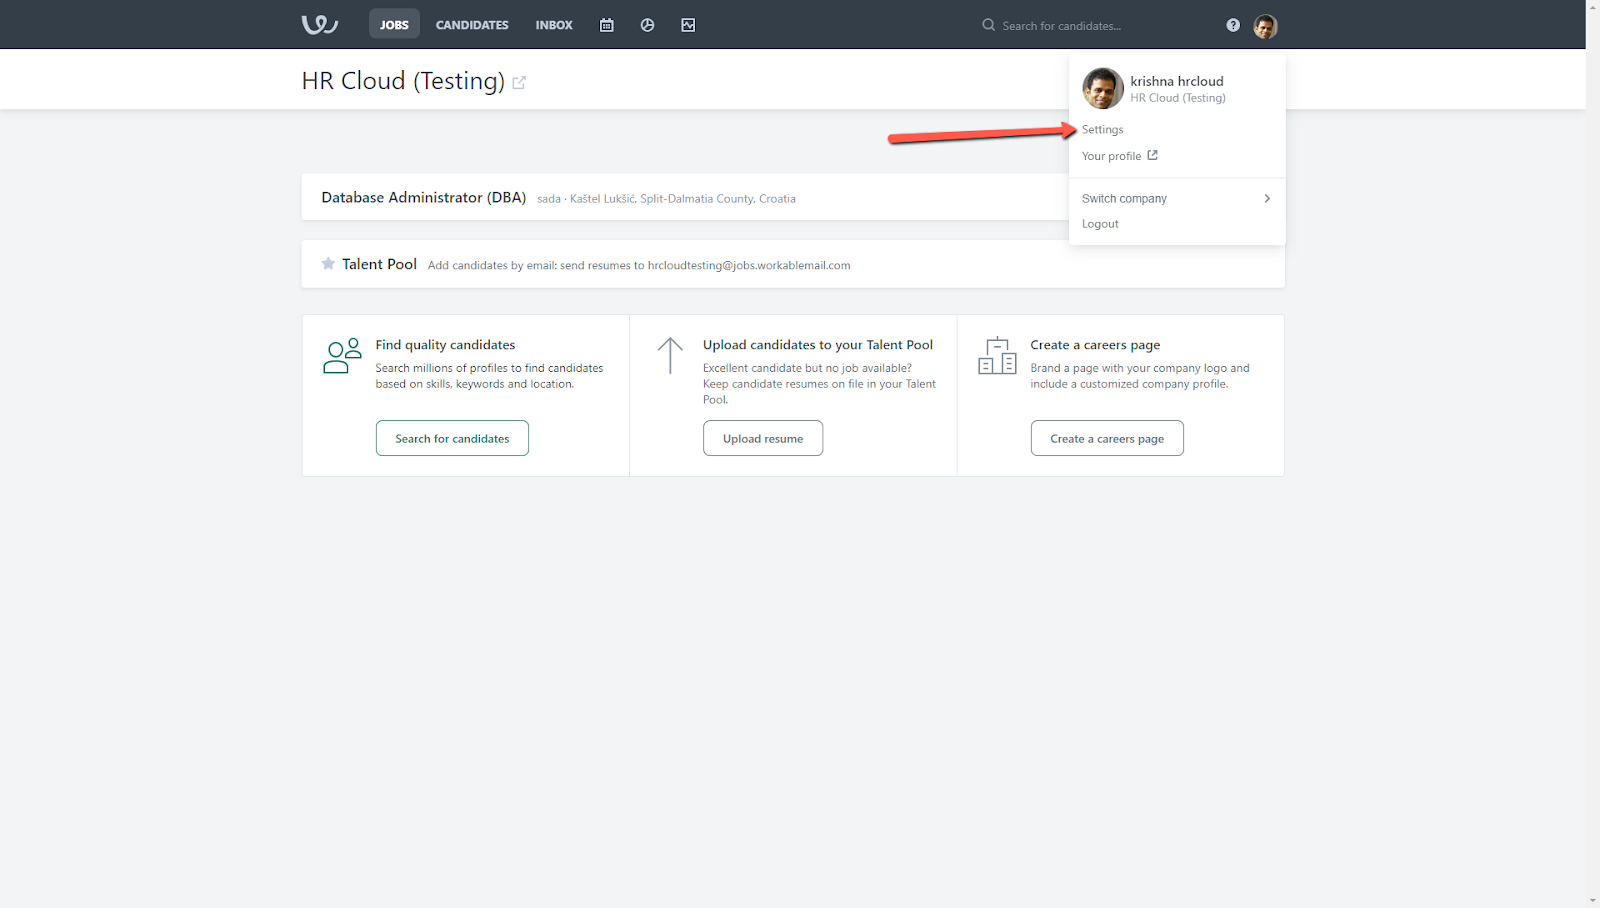Click the Workable logo icon
This screenshot has width=1600, height=908.
(x=320, y=24)
